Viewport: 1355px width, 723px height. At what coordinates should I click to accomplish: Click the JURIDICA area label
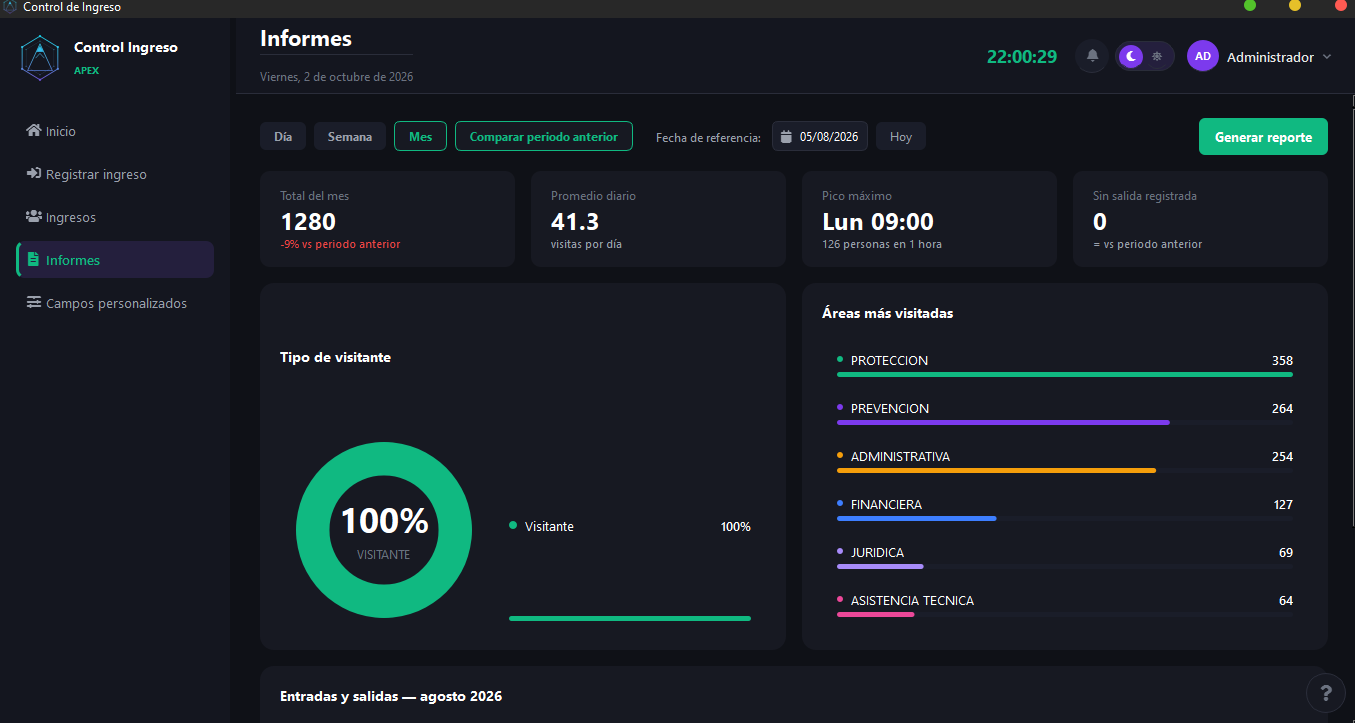(877, 552)
